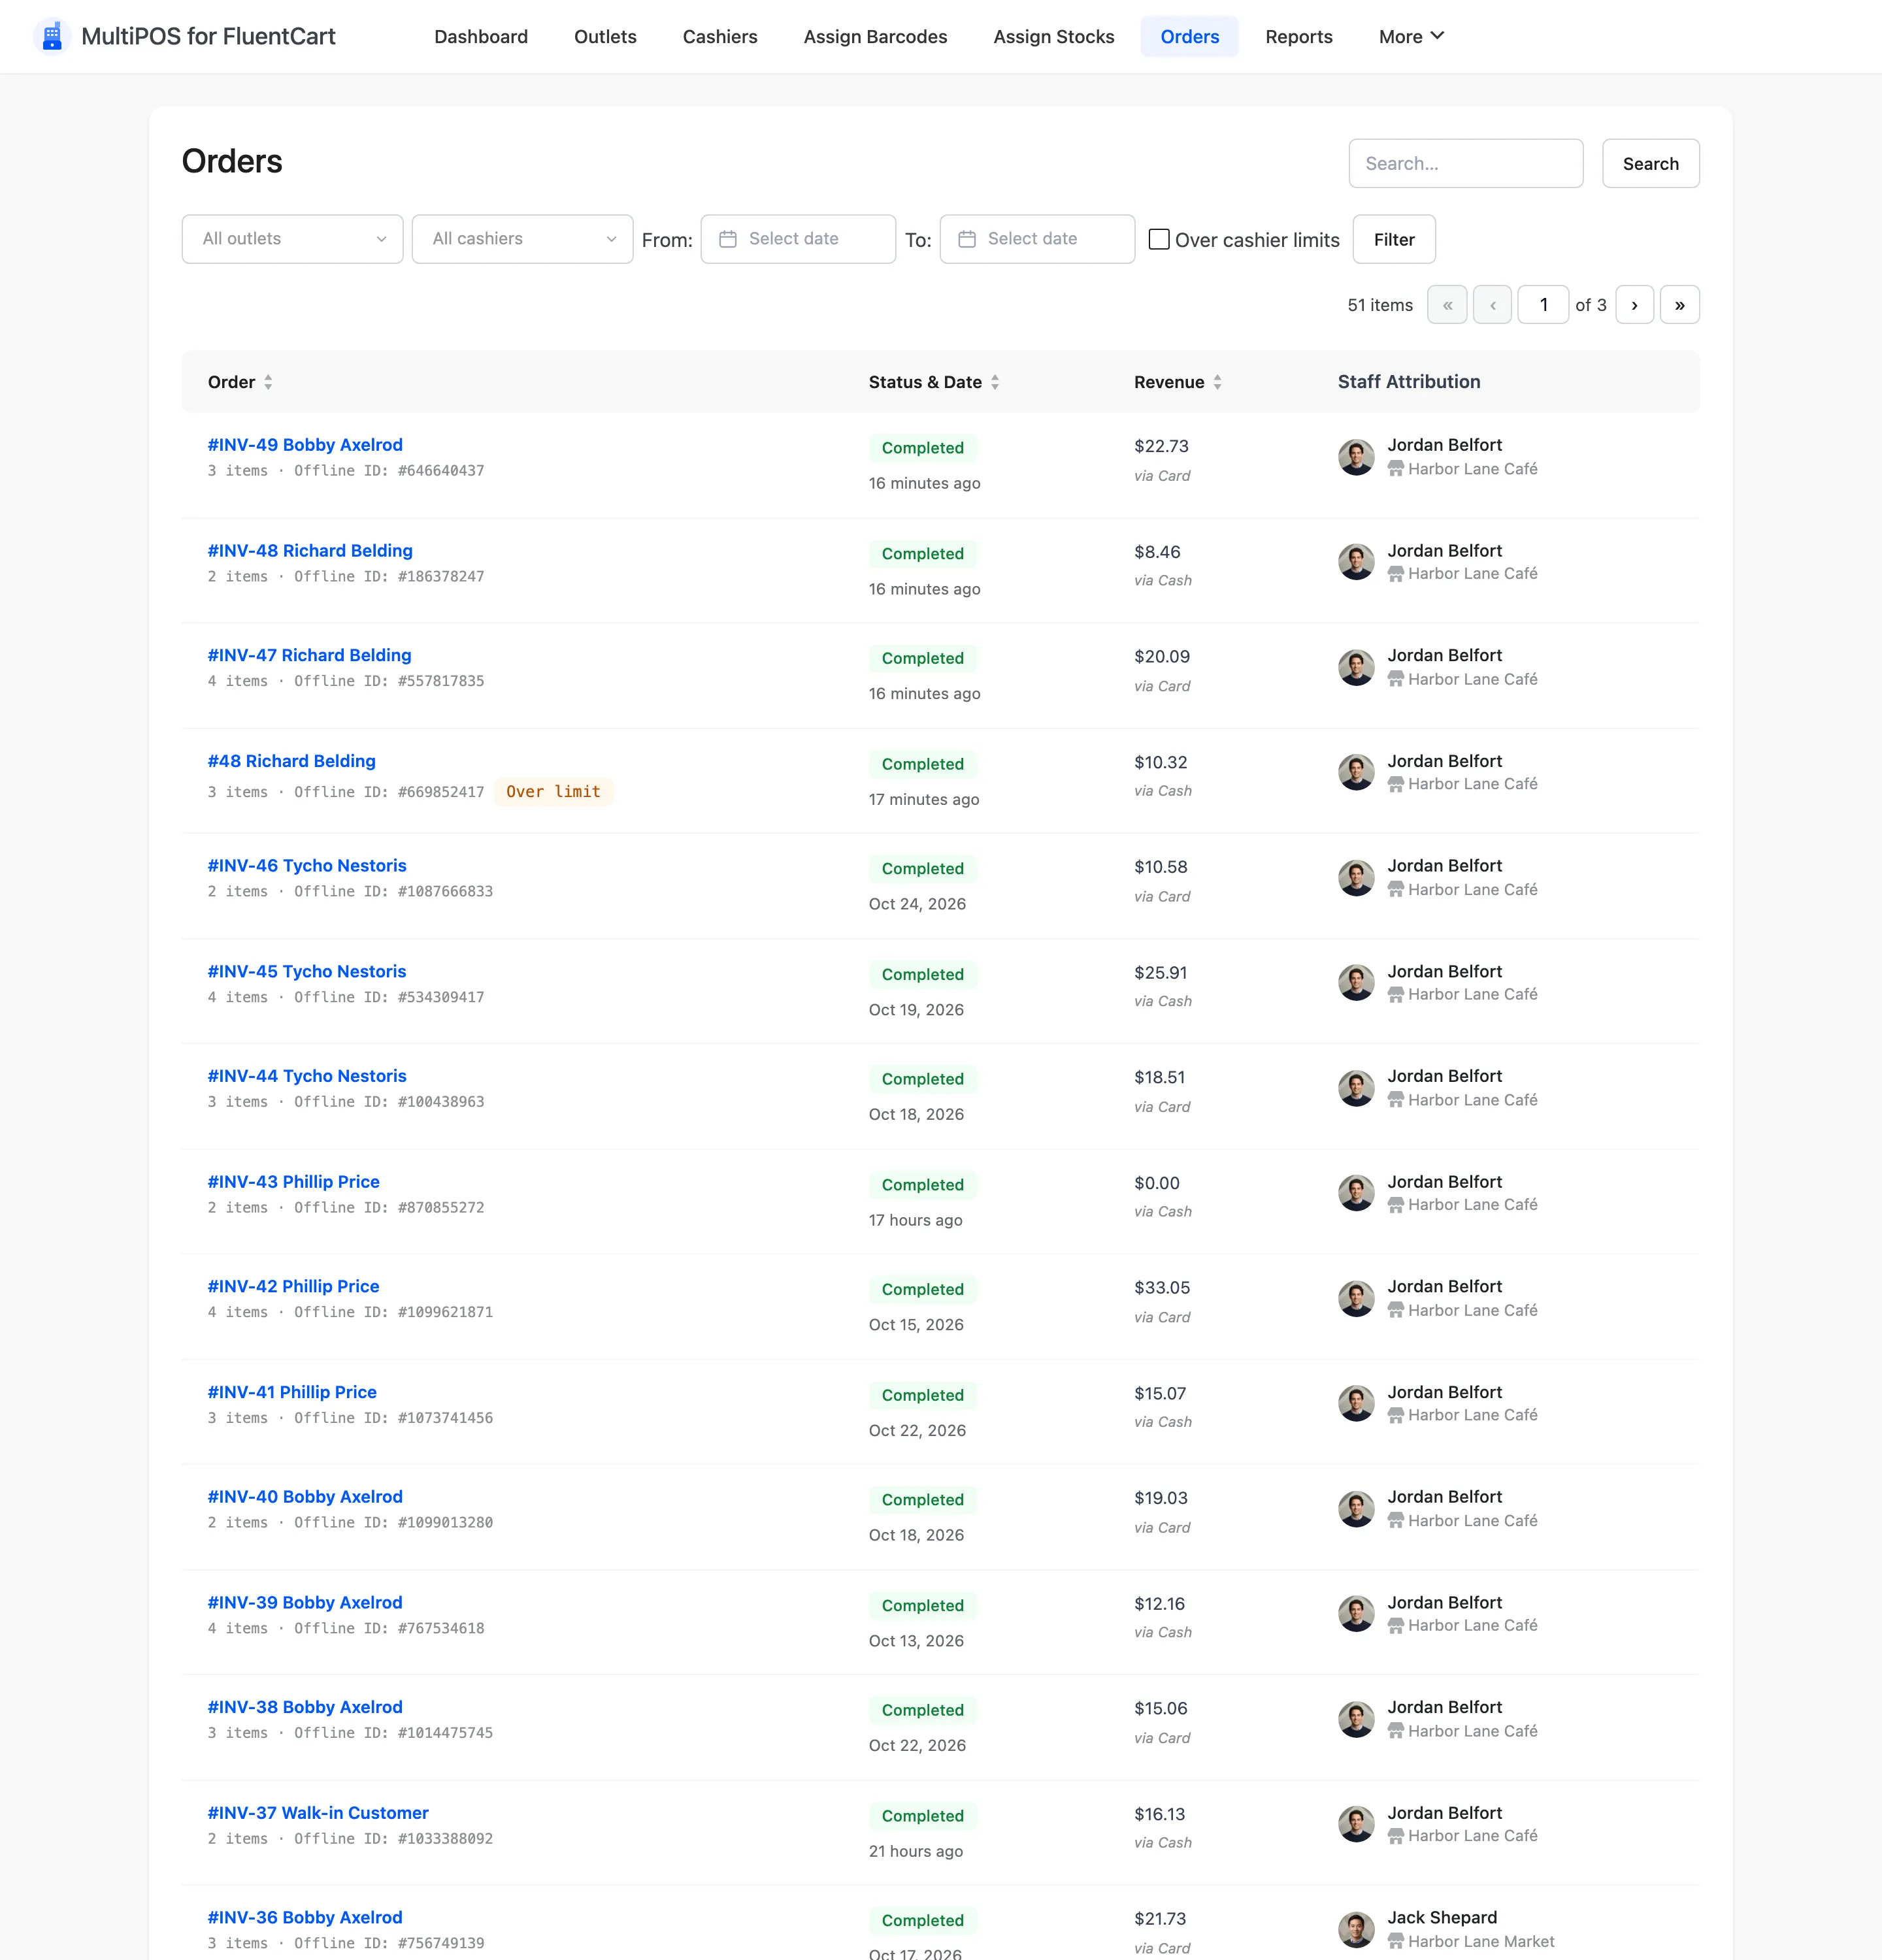
Task: Jump to the last page arrow
Action: pyautogui.click(x=1680, y=305)
